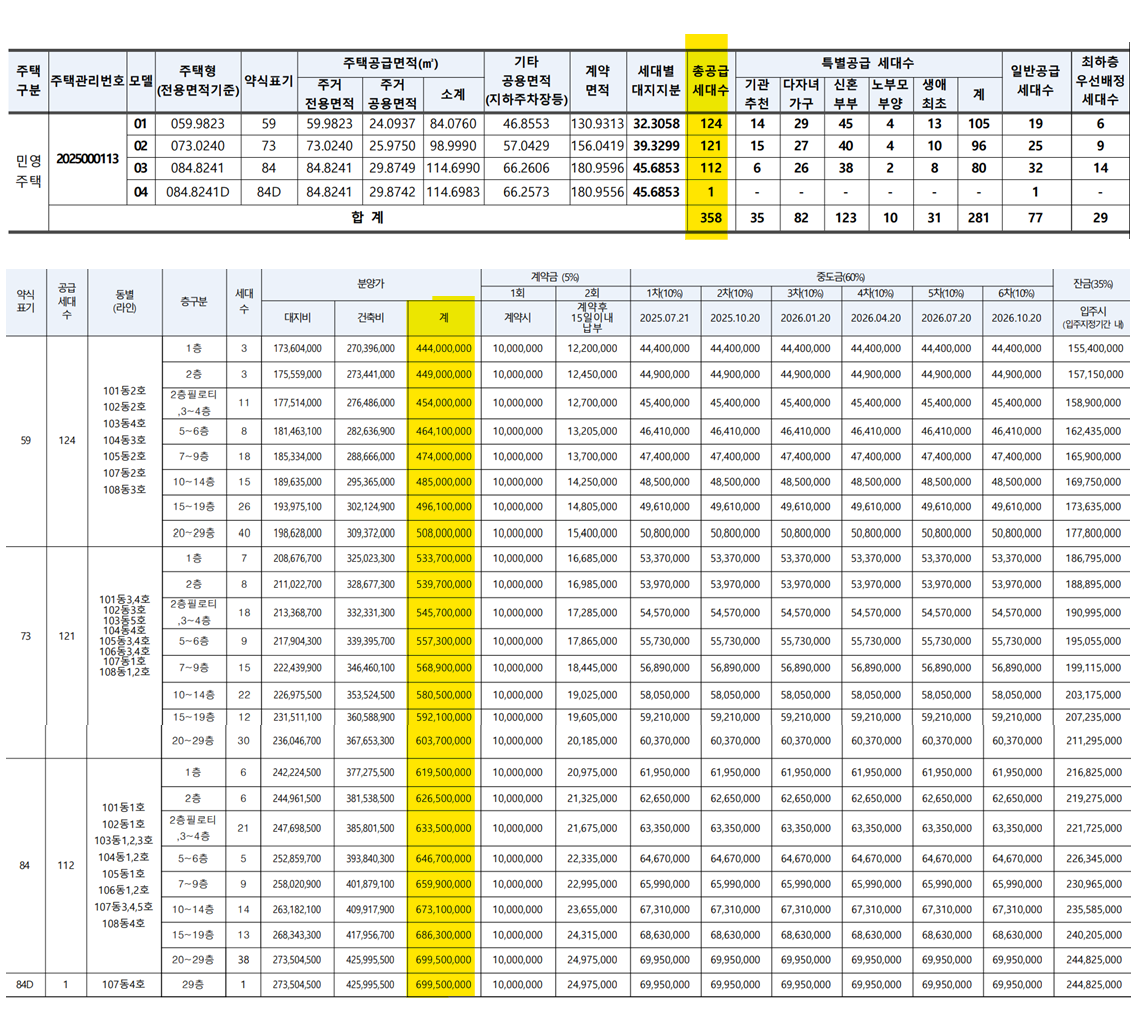Viewport: 1146px width, 1030px height.
Task: Select the 57.0429 other common area cell
Action: (x=526, y=145)
